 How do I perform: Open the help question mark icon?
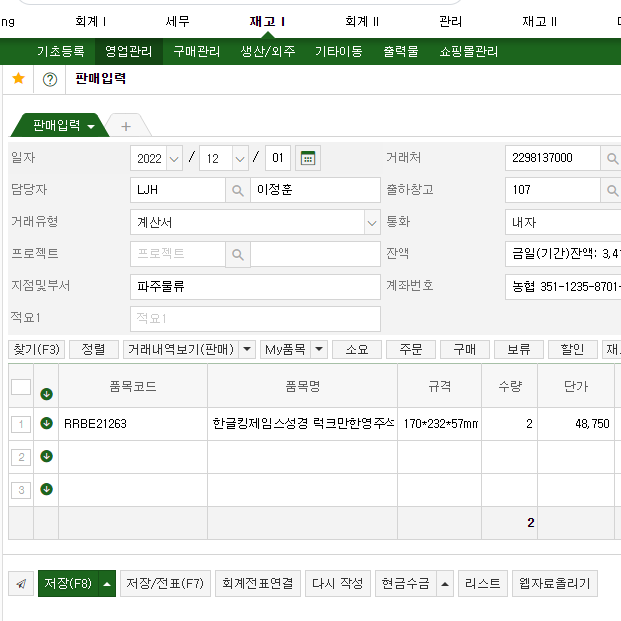tap(50, 80)
